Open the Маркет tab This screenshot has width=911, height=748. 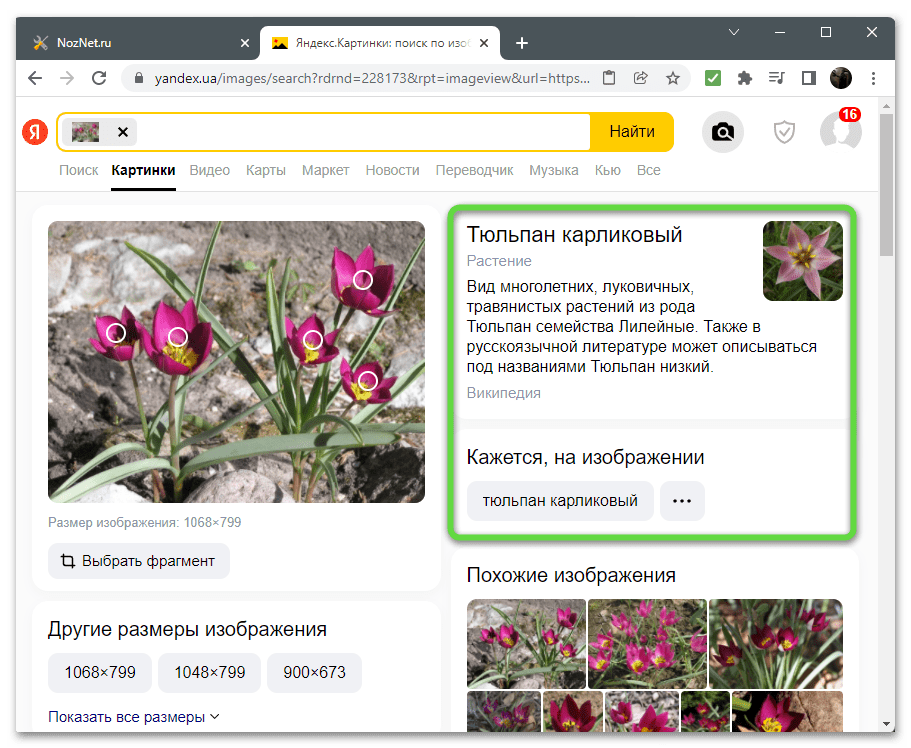click(x=325, y=170)
